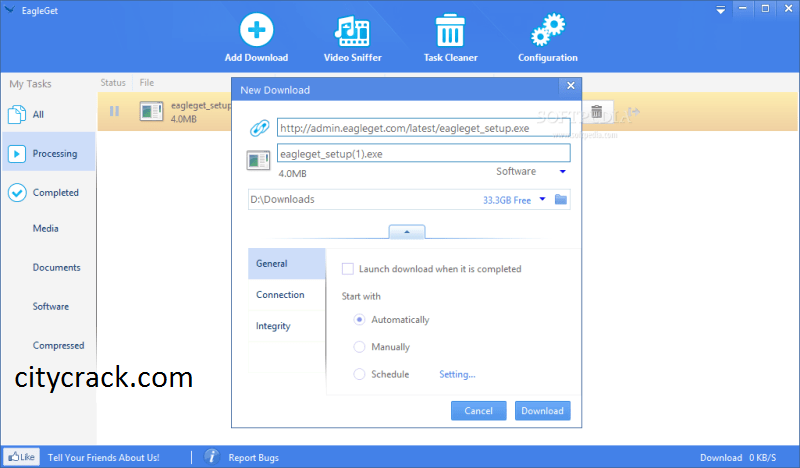
Task: Click the info icon in status bar
Action: coord(212,457)
